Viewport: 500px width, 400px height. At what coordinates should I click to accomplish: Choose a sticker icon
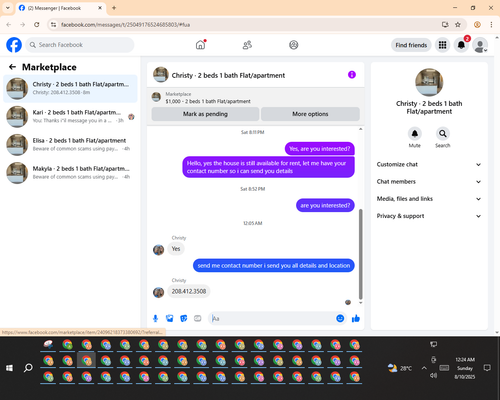184,318
